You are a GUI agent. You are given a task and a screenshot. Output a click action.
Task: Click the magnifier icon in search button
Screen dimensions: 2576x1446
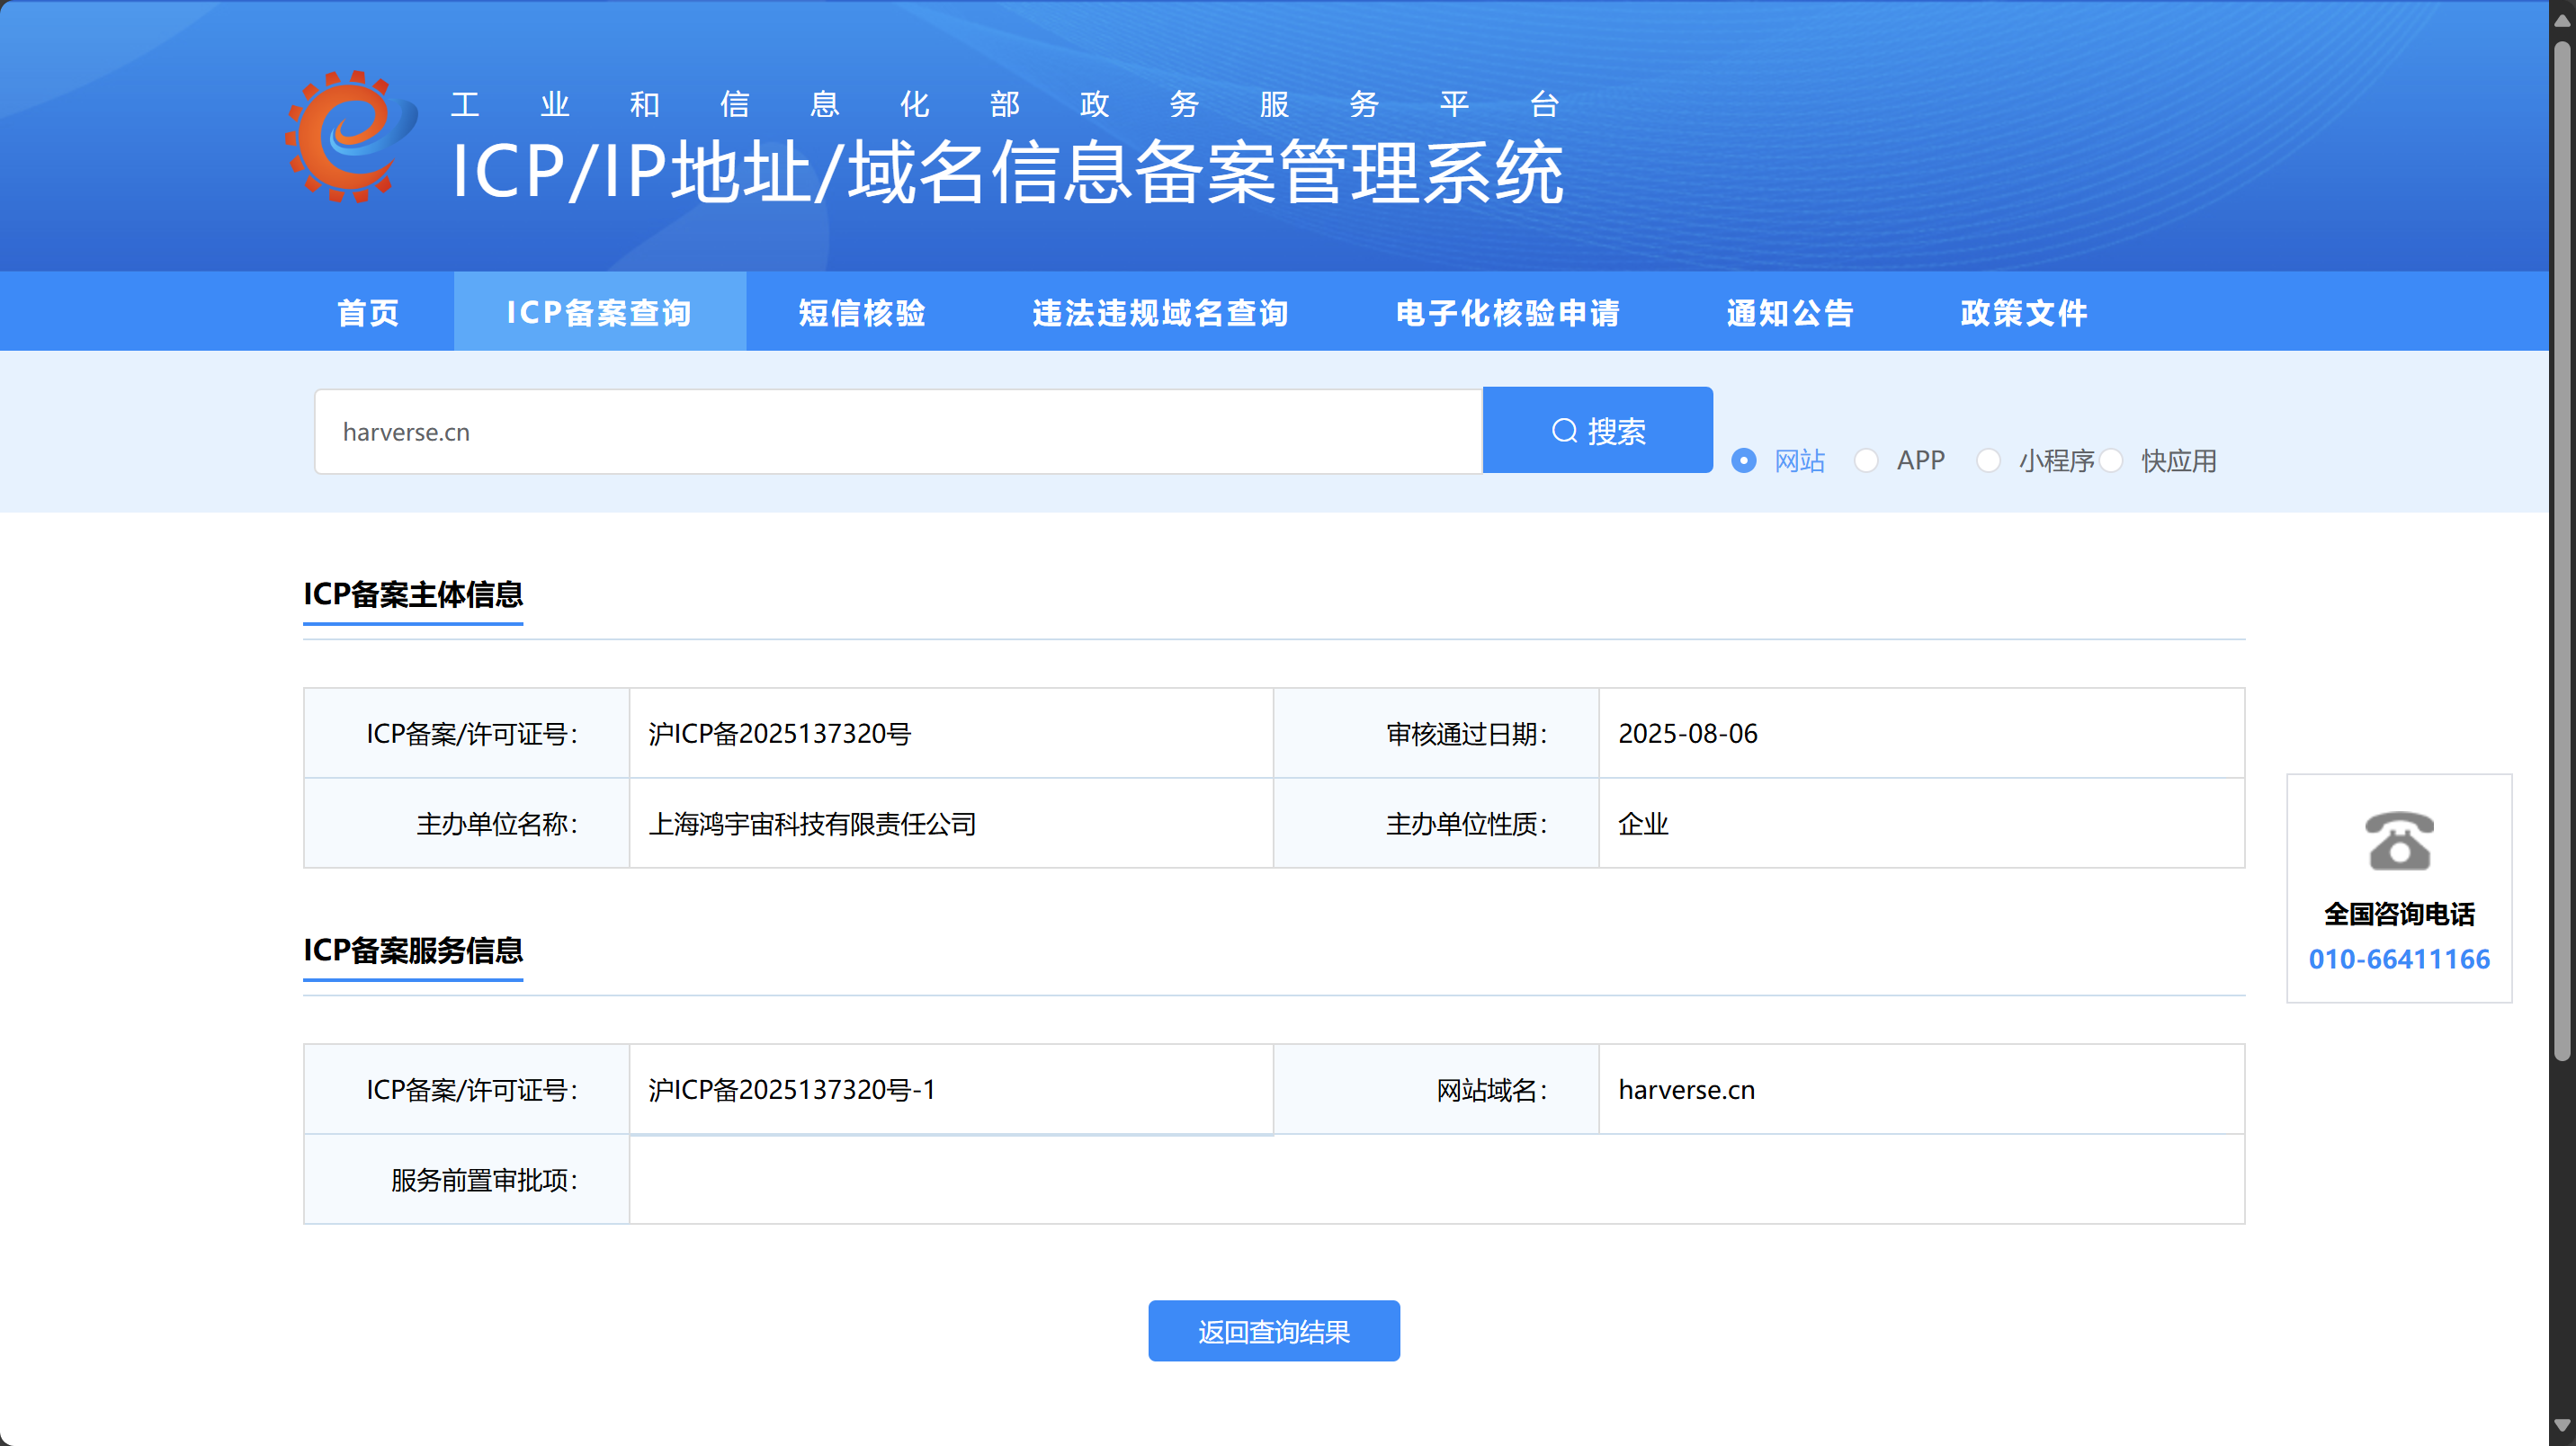click(x=1564, y=431)
